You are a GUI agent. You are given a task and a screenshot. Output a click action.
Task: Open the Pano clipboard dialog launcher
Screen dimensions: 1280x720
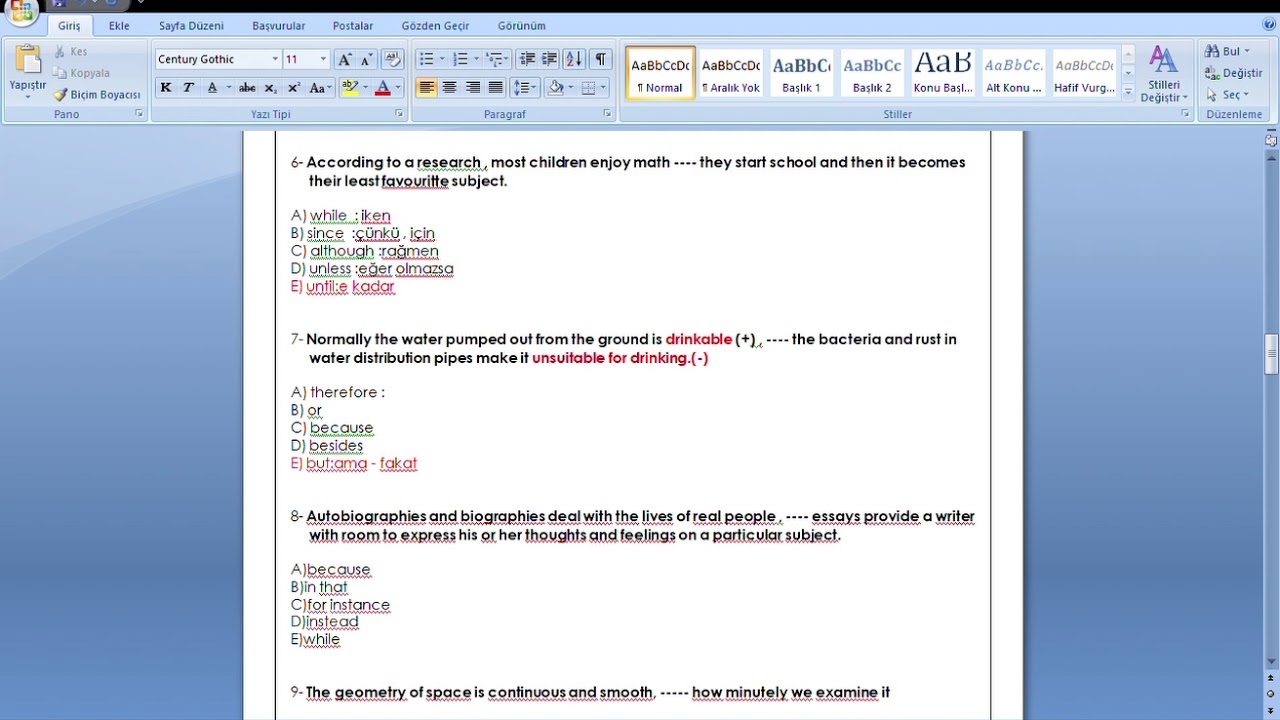(139, 114)
